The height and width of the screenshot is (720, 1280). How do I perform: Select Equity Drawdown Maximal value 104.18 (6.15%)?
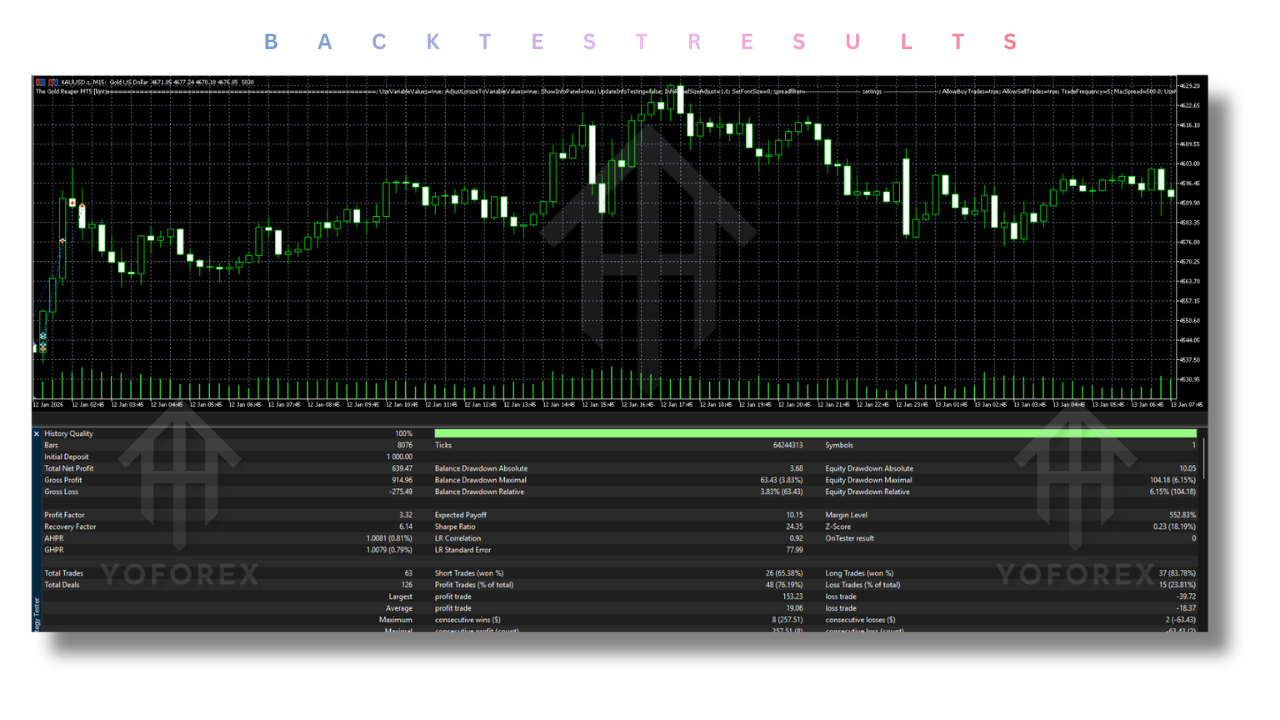pos(1171,480)
